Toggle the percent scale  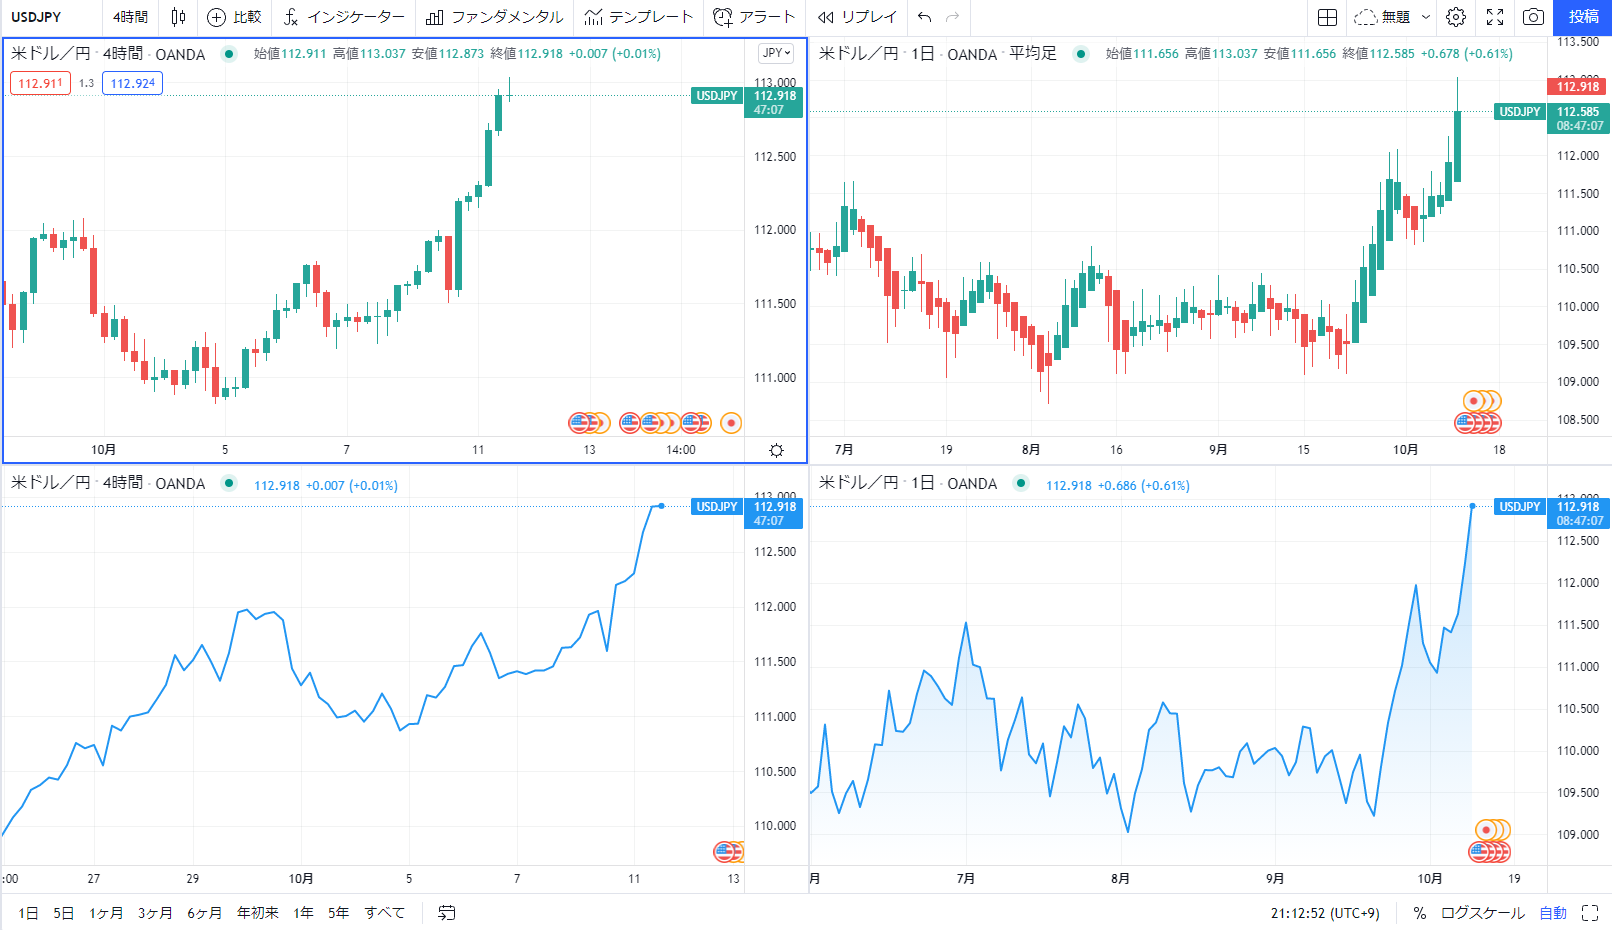[1420, 913]
